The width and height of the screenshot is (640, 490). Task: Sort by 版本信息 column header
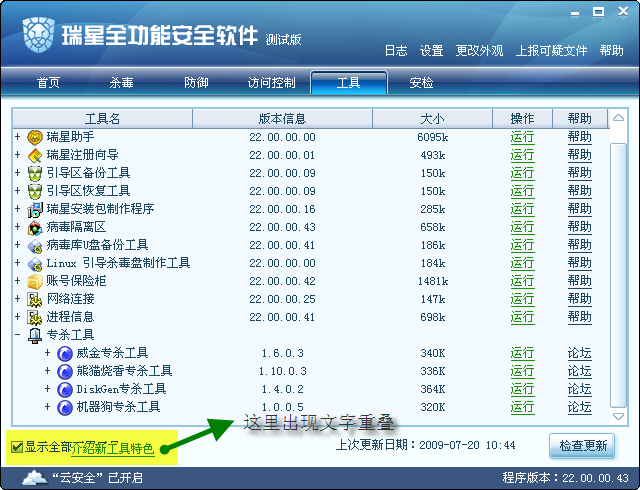coord(282,118)
